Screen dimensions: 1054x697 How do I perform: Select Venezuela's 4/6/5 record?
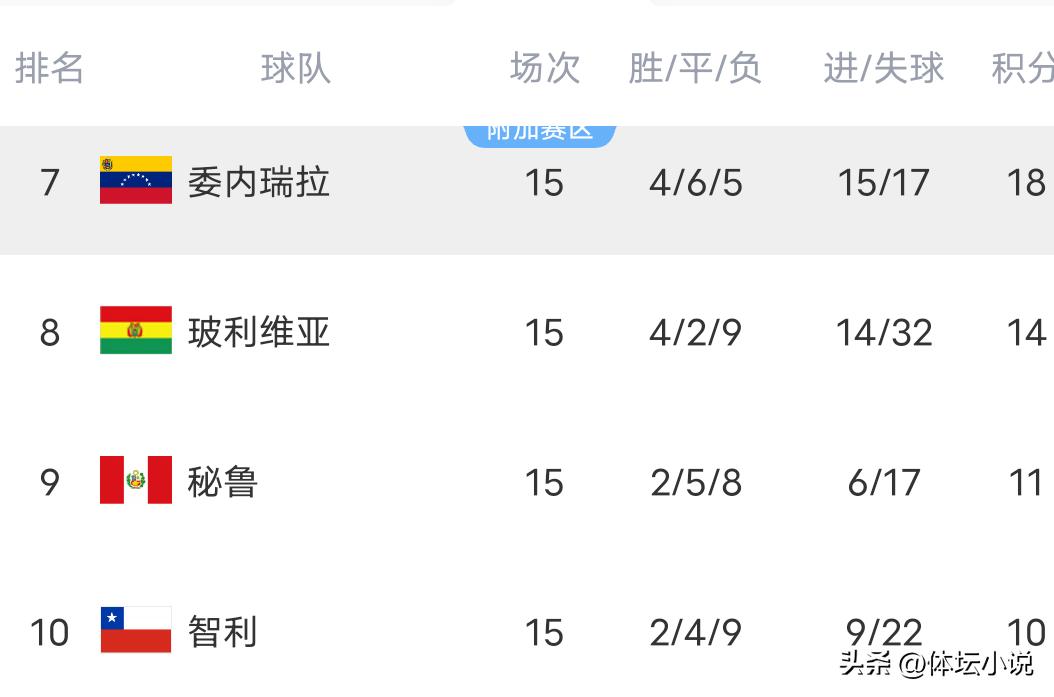point(696,183)
